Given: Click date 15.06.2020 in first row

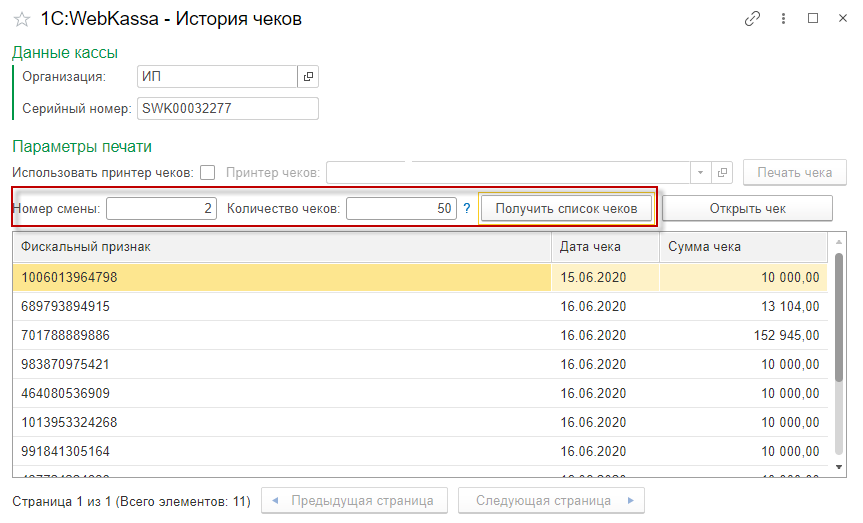Looking at the screenshot, I should coord(593,277).
